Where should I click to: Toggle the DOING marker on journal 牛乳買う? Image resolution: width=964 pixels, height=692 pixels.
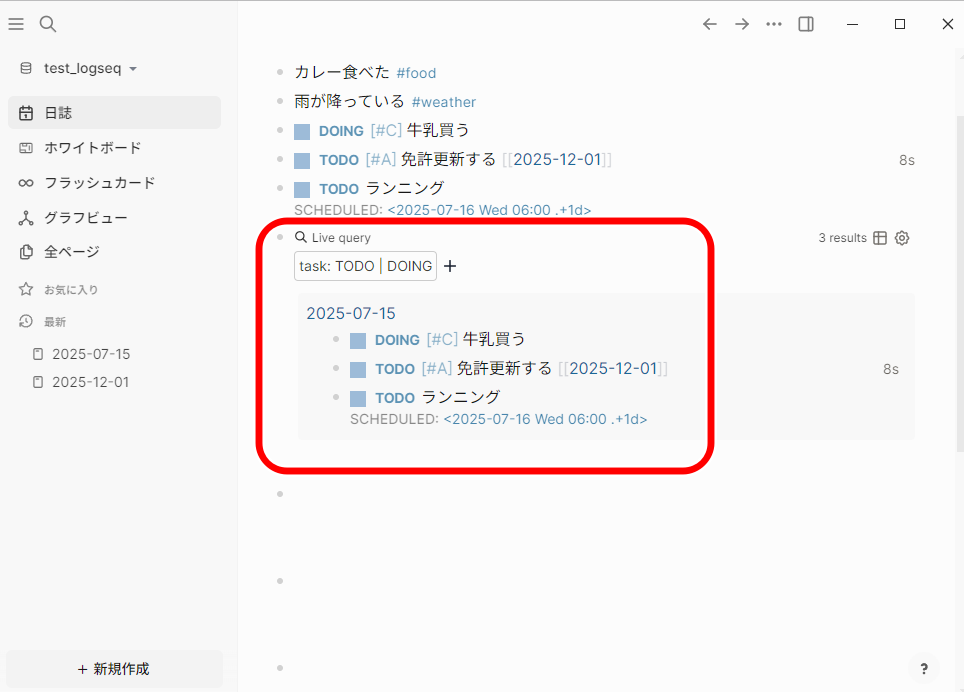(341, 131)
